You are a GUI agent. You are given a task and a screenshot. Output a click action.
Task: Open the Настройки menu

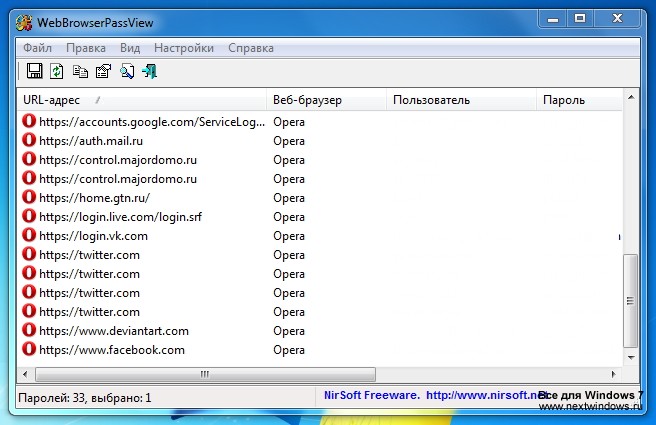click(x=184, y=48)
